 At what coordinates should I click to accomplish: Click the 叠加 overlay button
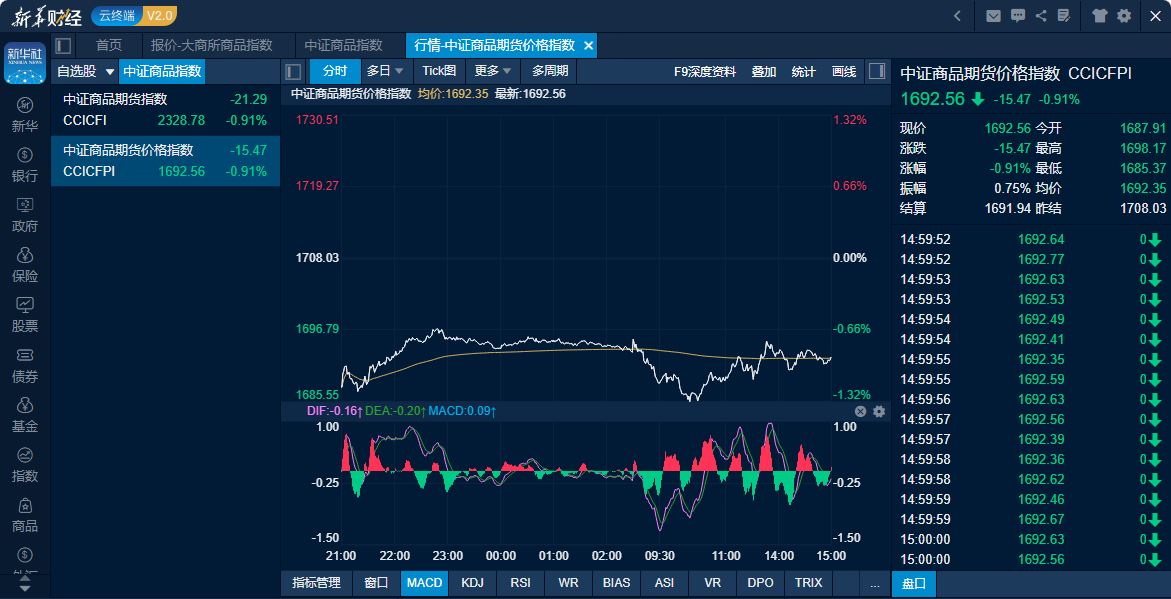coord(763,72)
